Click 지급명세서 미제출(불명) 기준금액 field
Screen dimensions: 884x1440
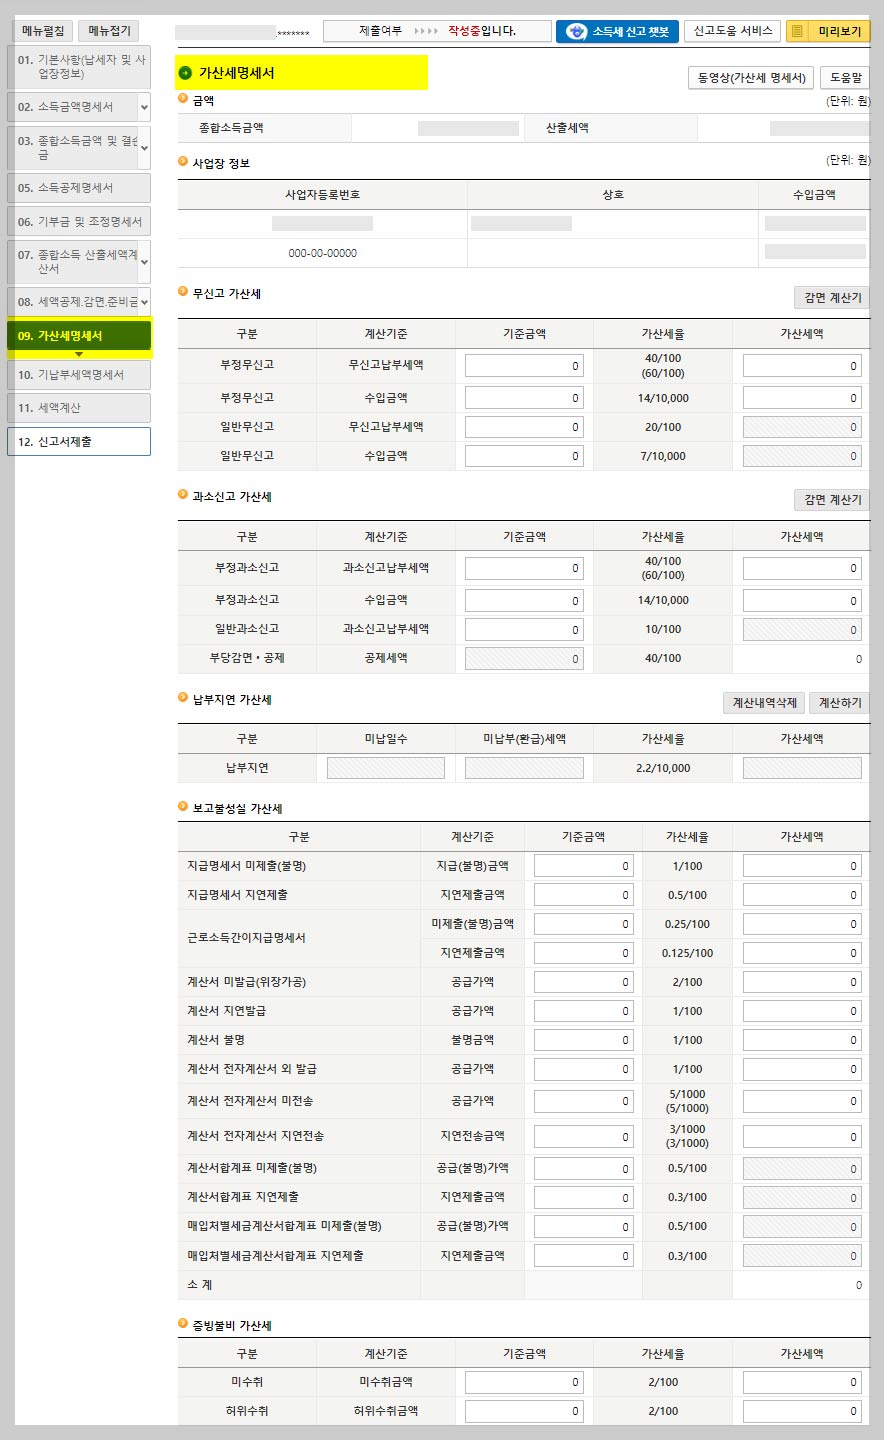click(x=583, y=866)
